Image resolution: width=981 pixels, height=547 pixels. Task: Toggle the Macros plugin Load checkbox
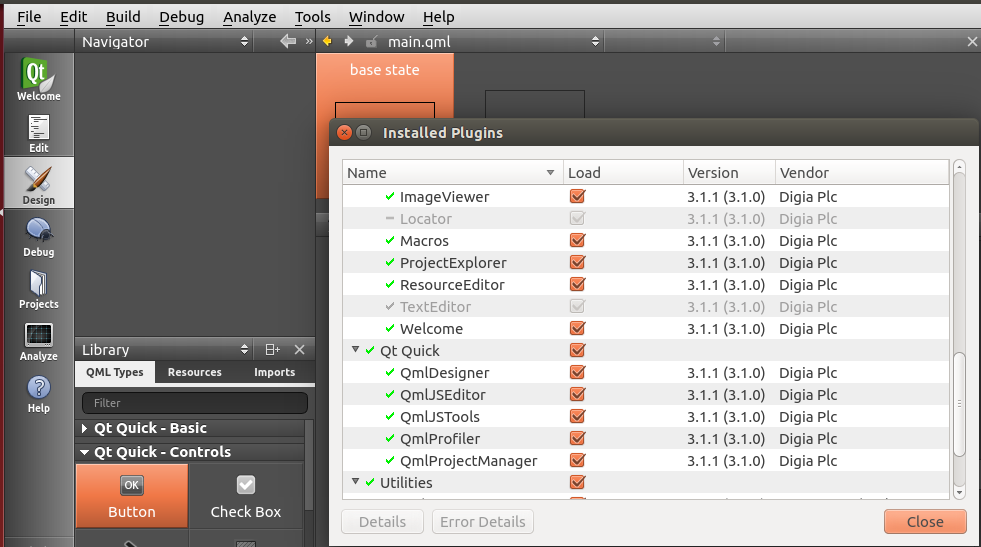[576, 241]
